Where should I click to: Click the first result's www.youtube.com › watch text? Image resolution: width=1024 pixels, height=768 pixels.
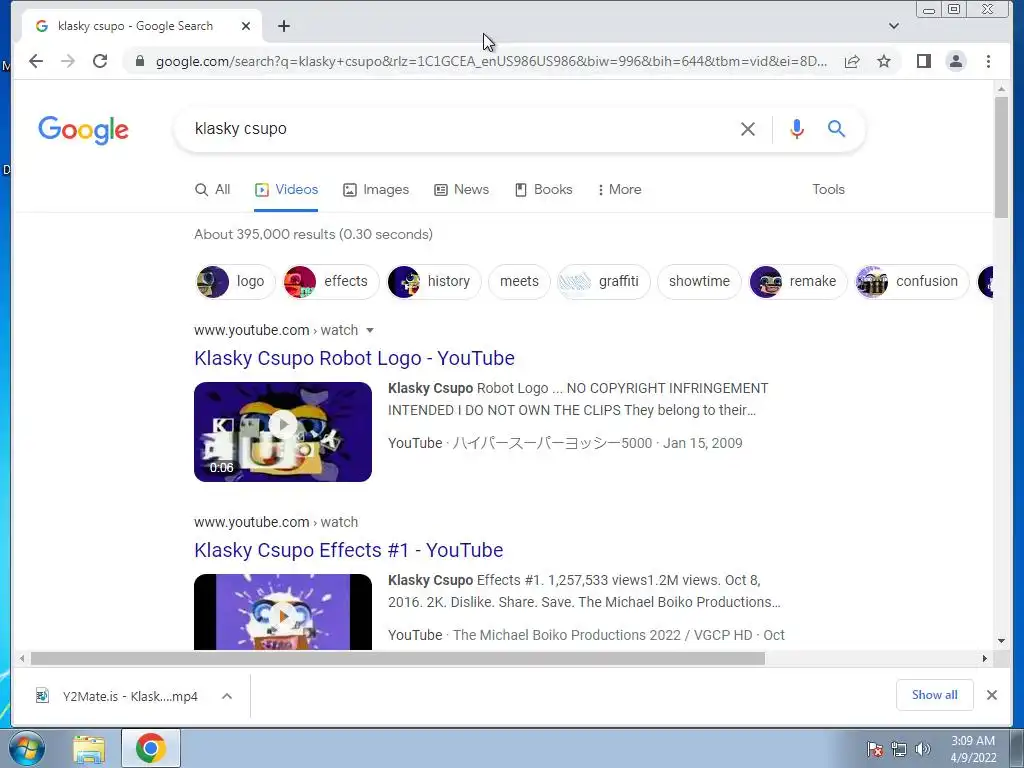pyautogui.click(x=276, y=330)
